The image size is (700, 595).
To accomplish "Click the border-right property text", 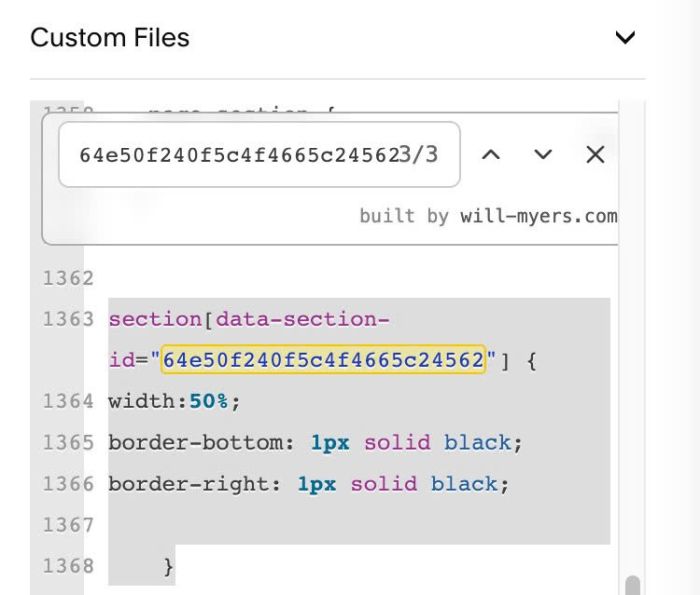I will point(190,484).
